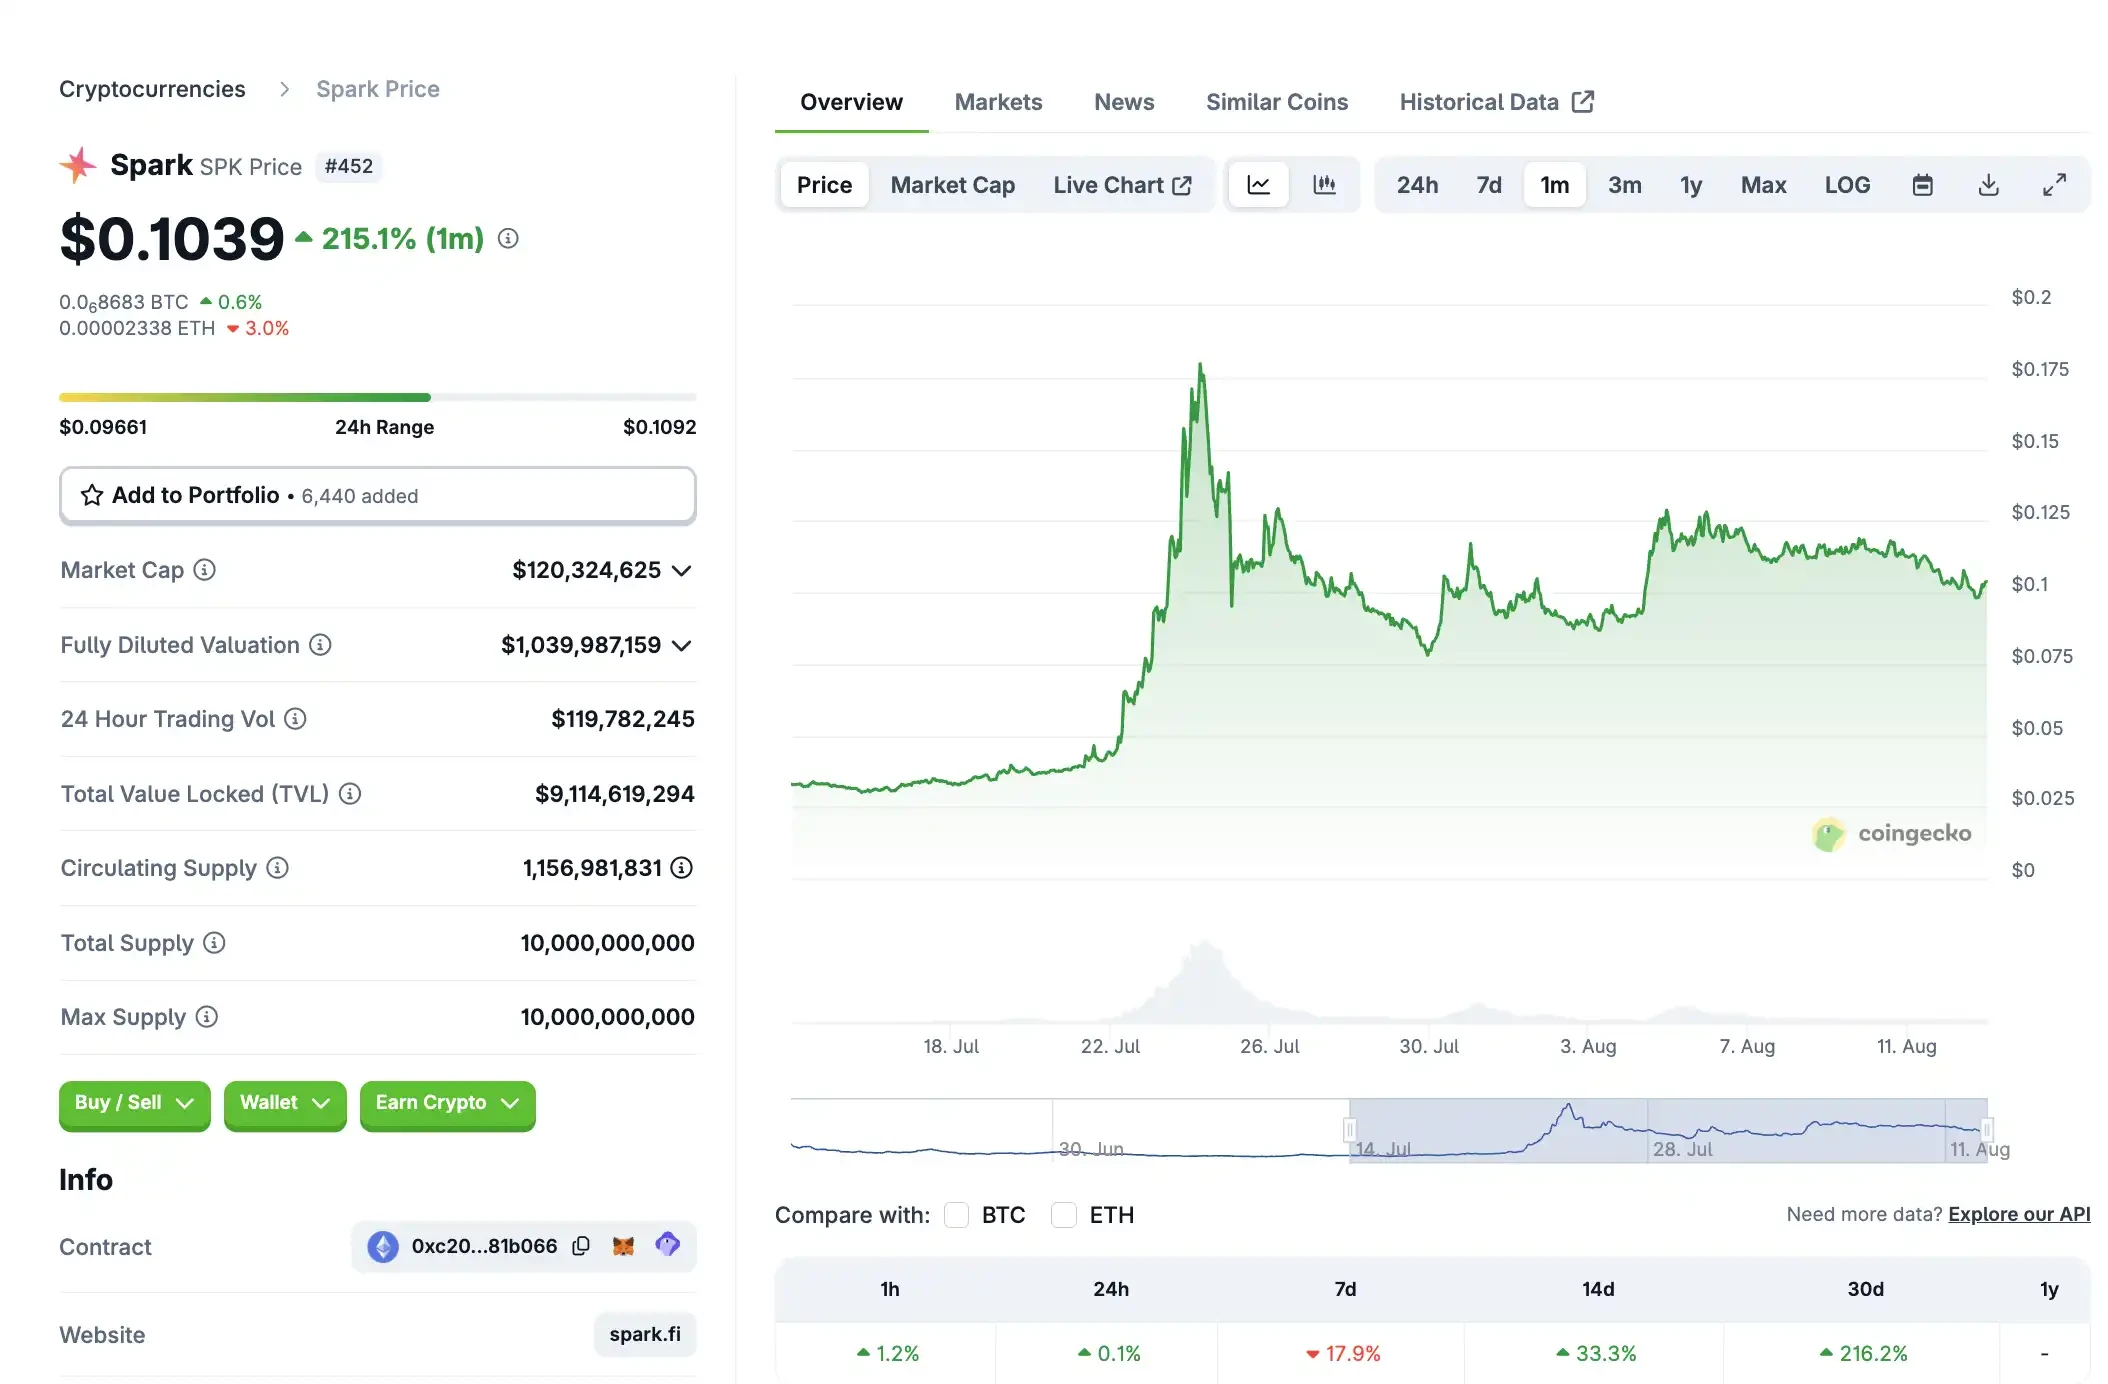Open the calendar date range picker
The width and height of the screenshot is (2108, 1384).
point(1922,184)
